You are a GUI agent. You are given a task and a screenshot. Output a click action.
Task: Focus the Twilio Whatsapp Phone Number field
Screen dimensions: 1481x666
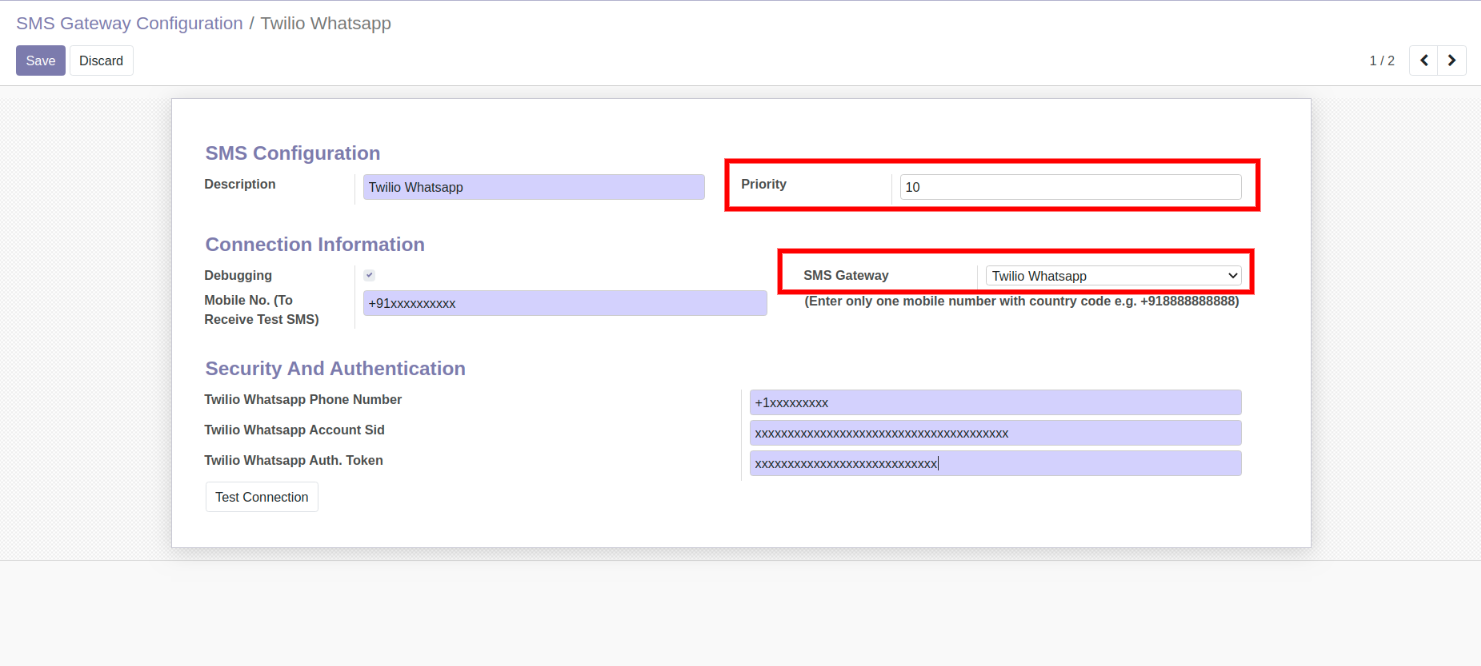[x=995, y=402]
